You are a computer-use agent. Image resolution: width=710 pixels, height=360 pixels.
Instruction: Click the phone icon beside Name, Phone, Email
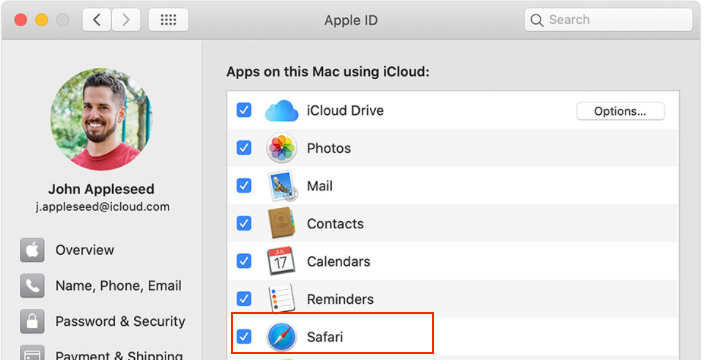click(x=32, y=286)
